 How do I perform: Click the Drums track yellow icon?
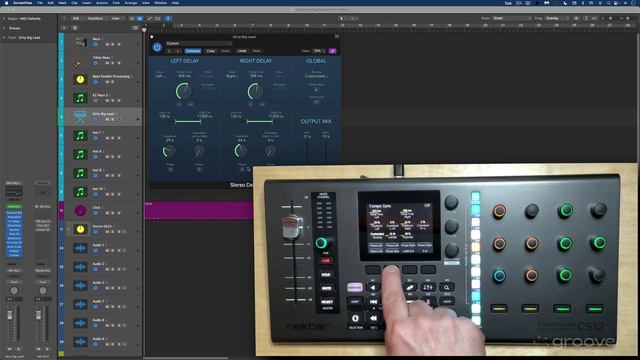[80, 229]
